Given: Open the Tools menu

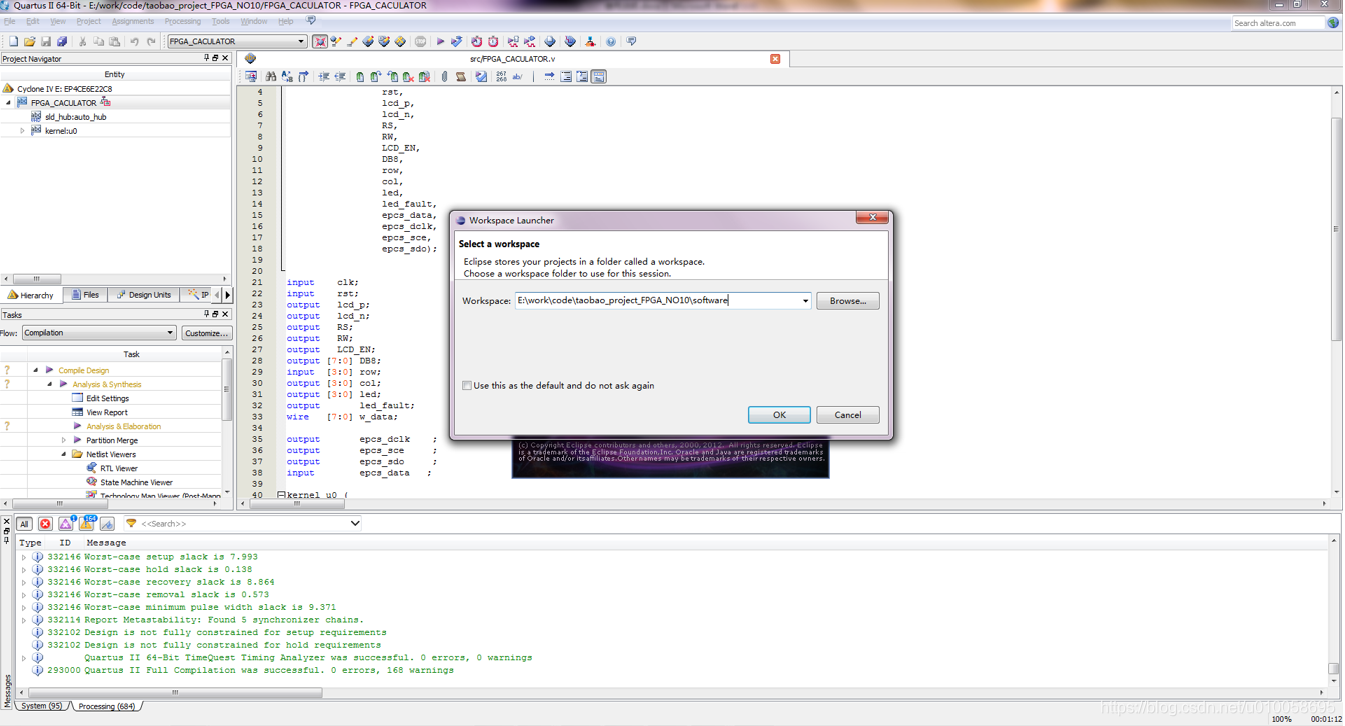Looking at the screenshot, I should 221,21.
